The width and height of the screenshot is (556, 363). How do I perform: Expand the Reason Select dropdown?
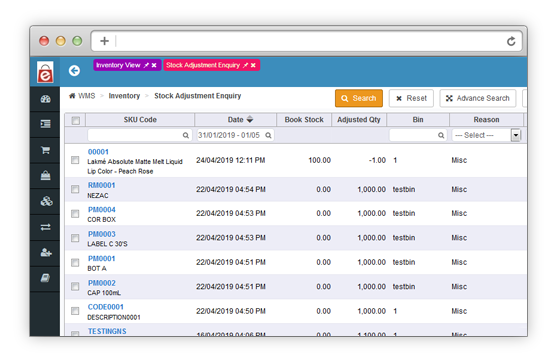click(x=486, y=135)
